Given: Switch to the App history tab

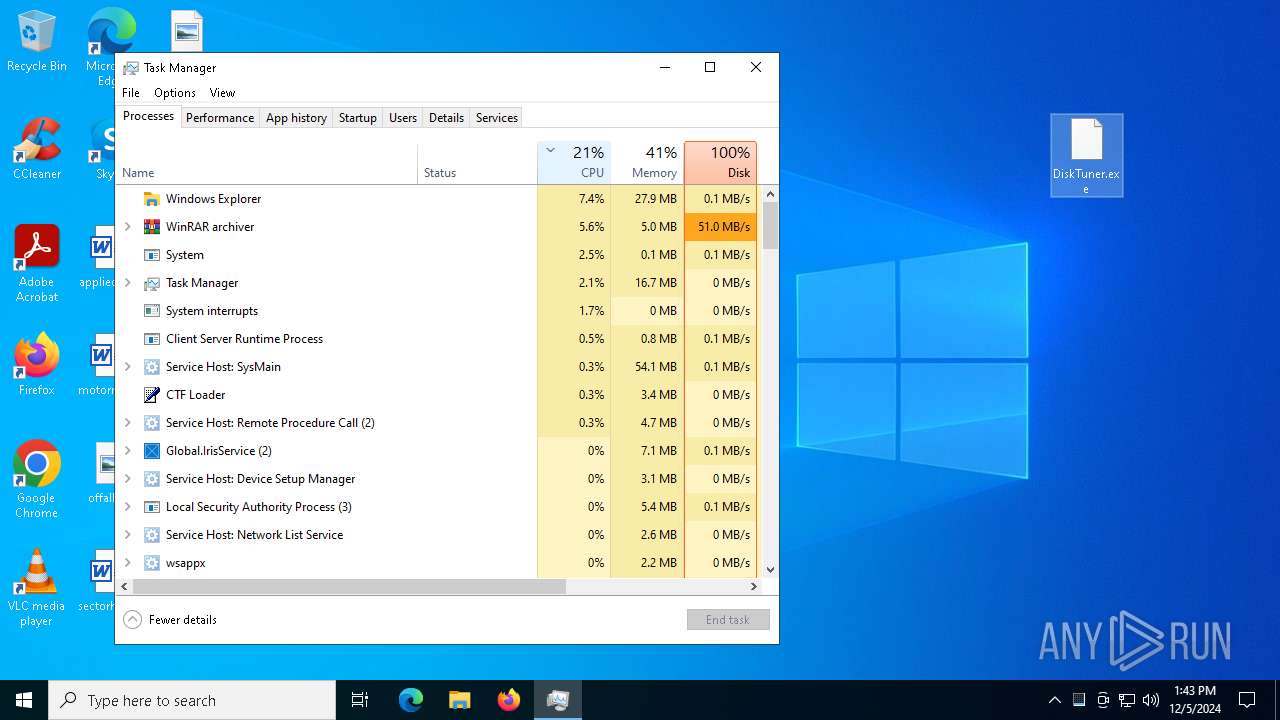Looking at the screenshot, I should (x=296, y=118).
